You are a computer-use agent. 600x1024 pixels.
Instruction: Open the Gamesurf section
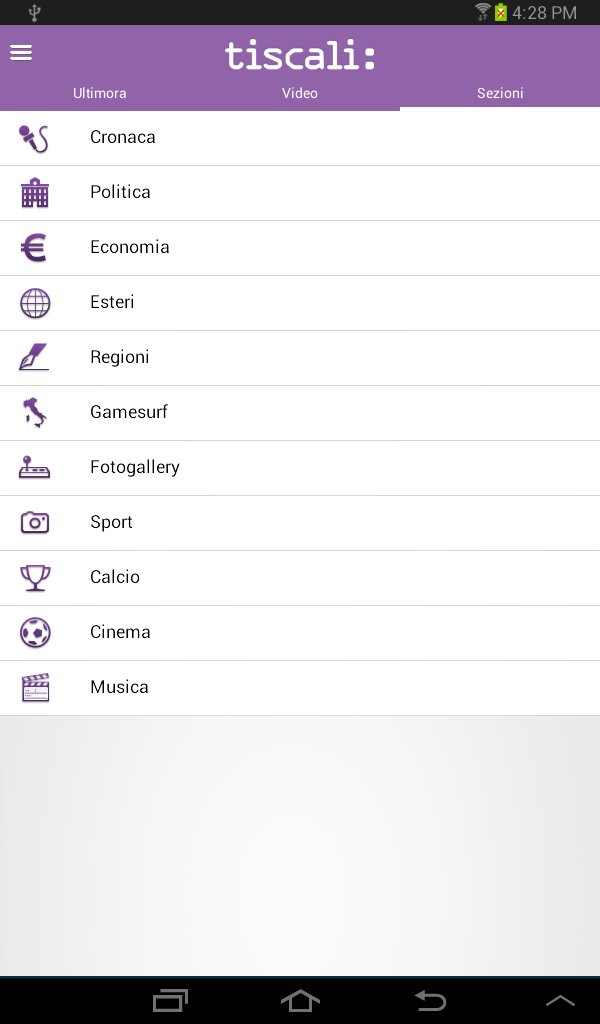click(x=300, y=413)
